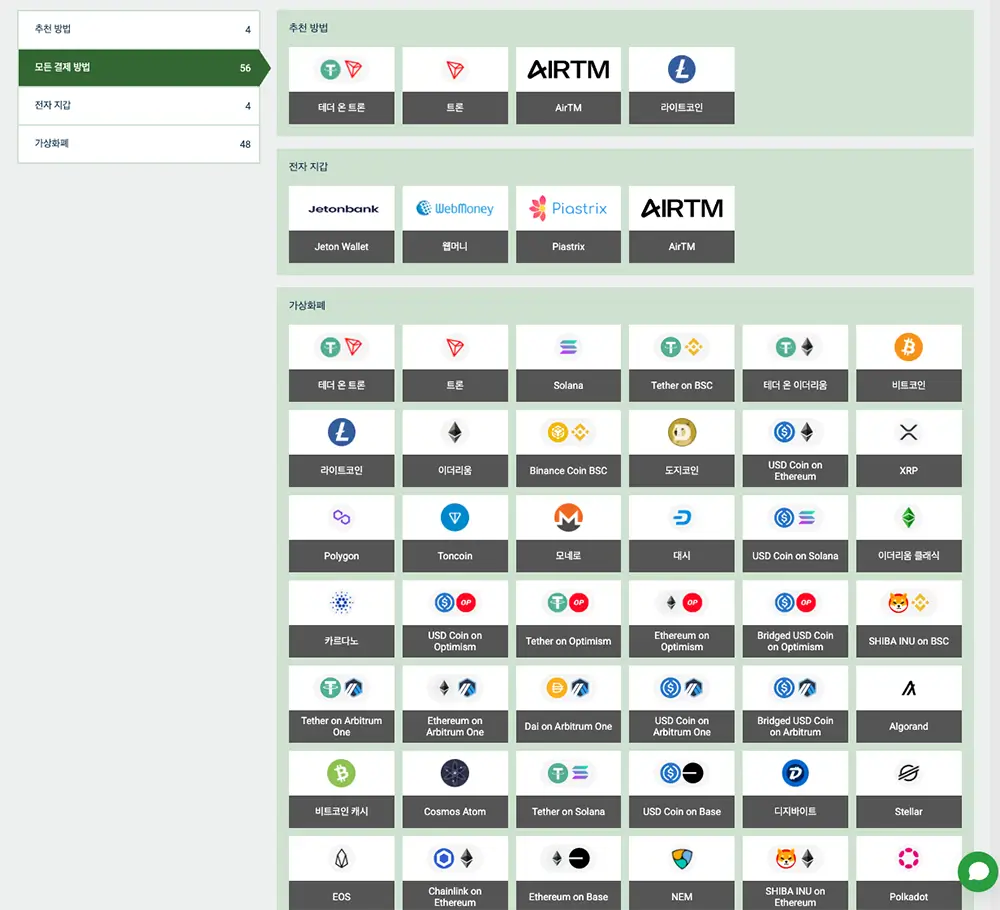This screenshot has height=910, width=1000.
Task: Choose 라이트코인 in the 추천 방법 section
Action: (682, 85)
